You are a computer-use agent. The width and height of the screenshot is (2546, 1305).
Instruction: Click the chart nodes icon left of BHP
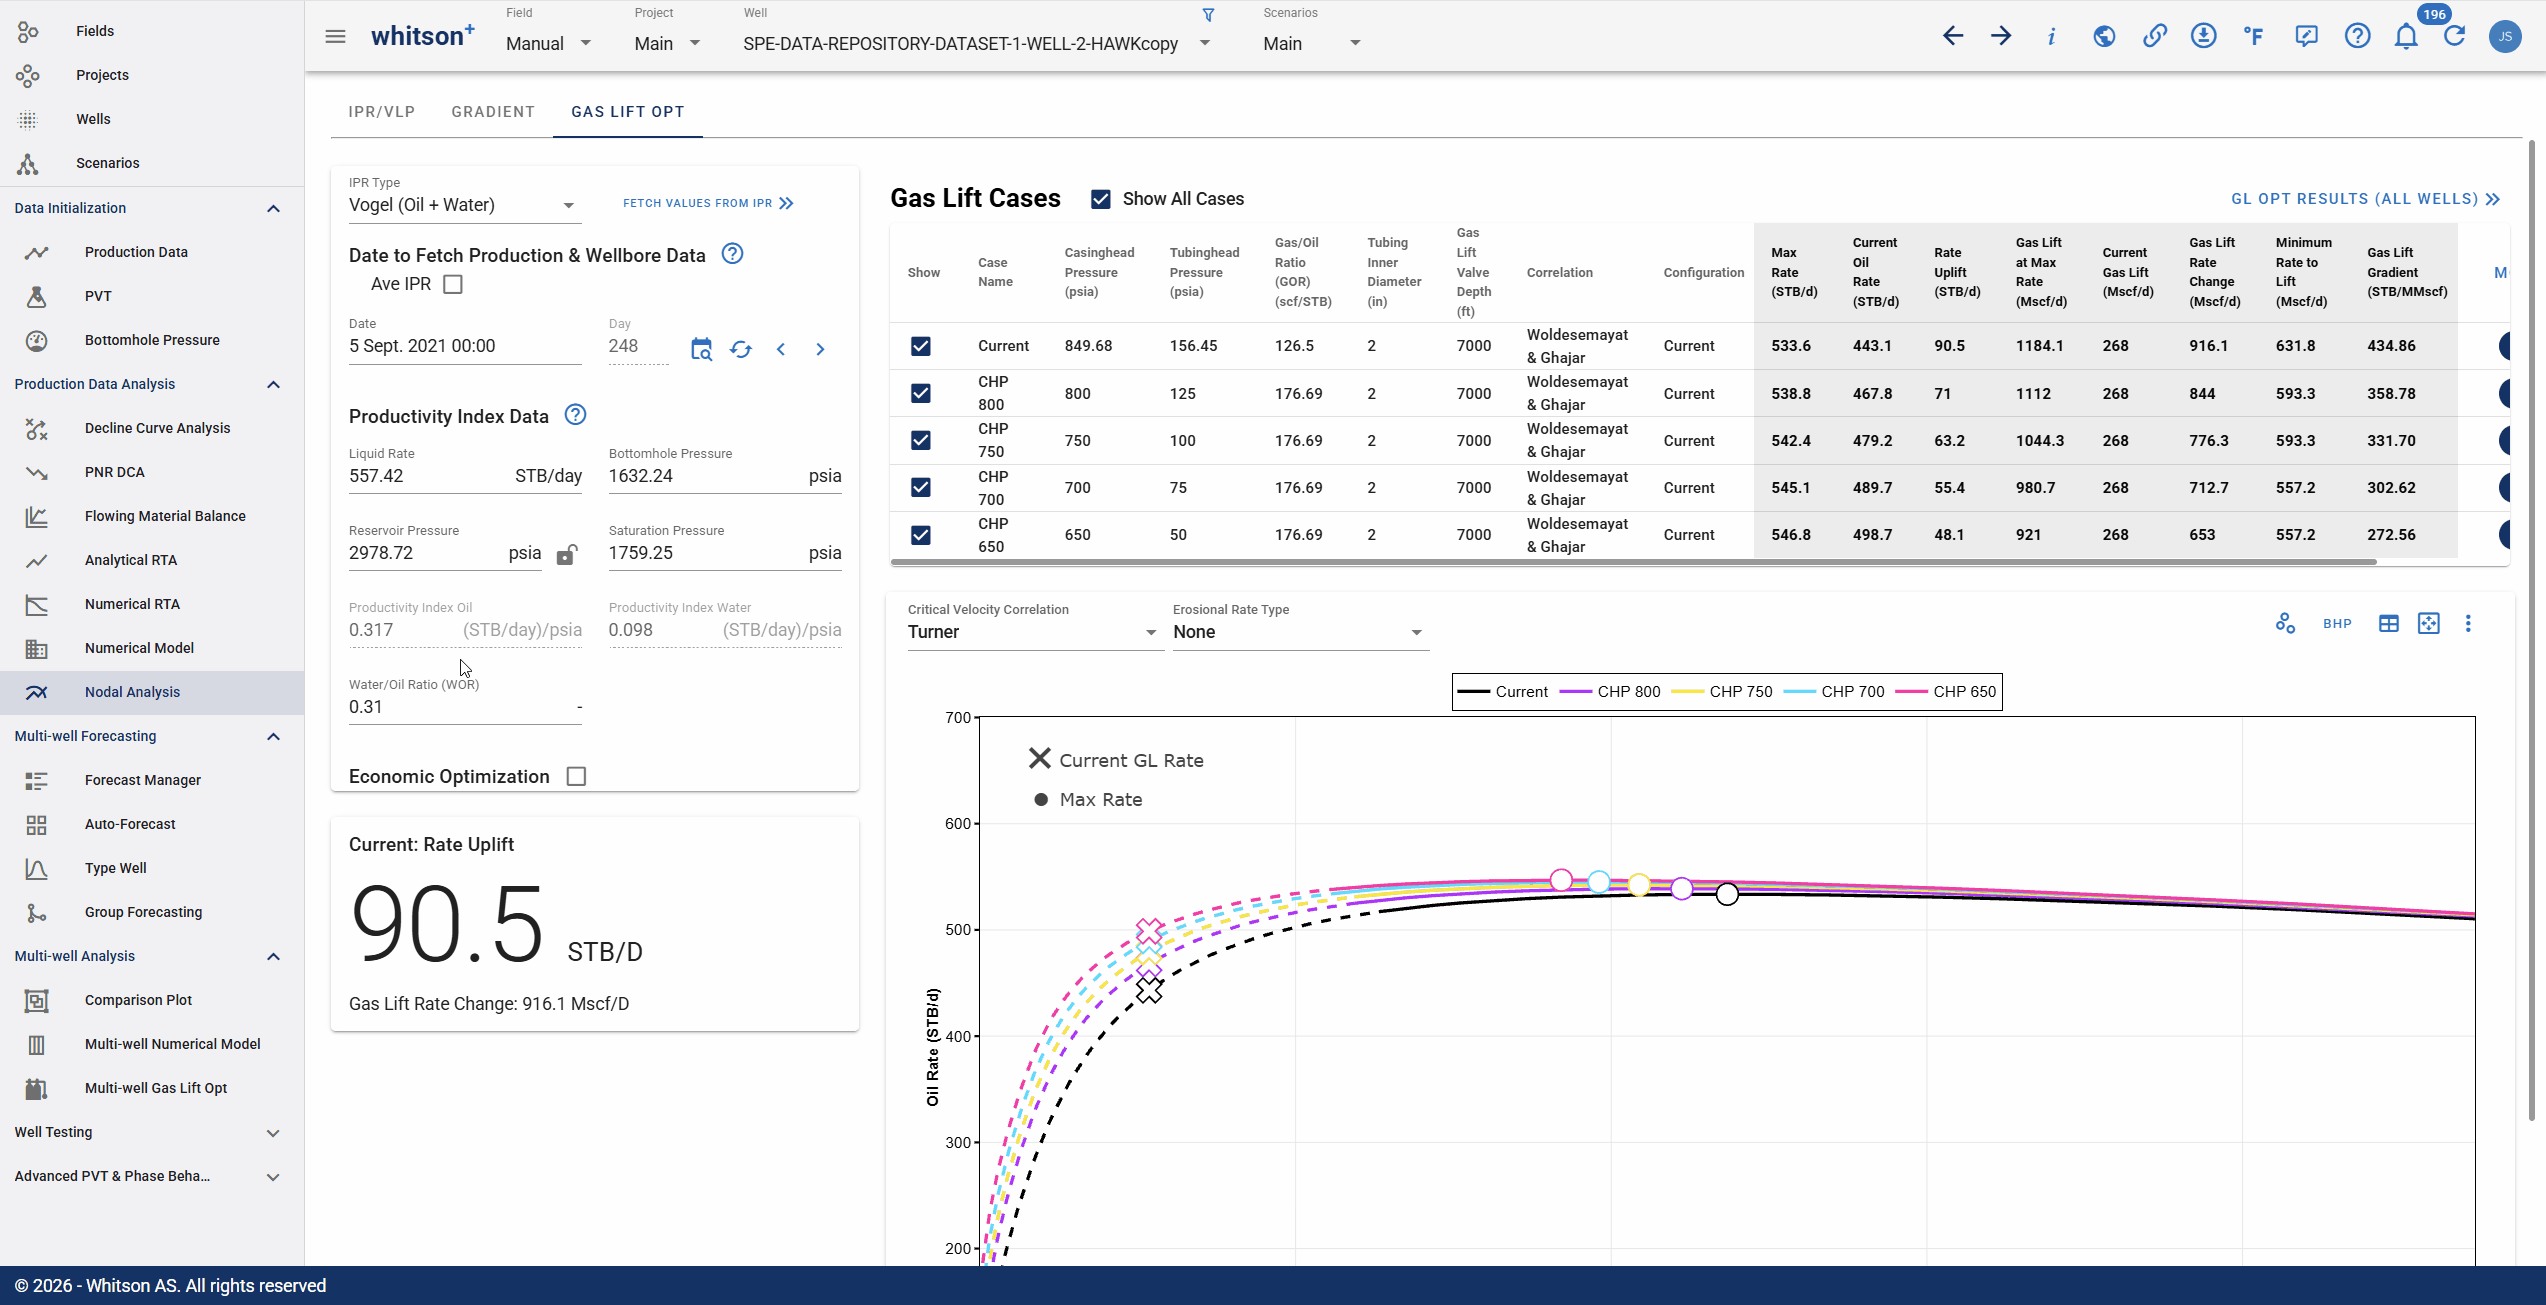[2285, 624]
